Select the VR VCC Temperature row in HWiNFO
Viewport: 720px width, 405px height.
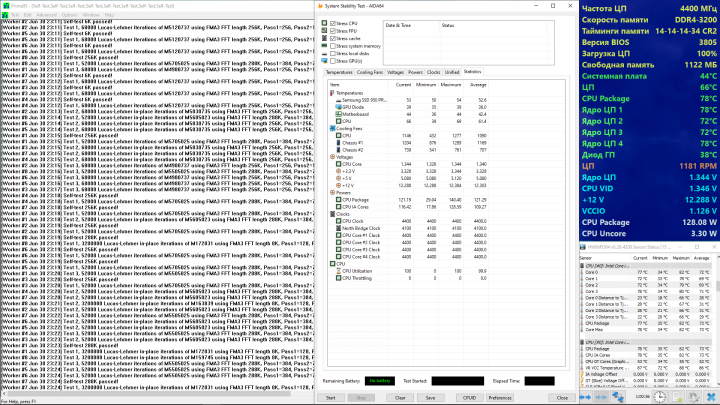[647, 368]
